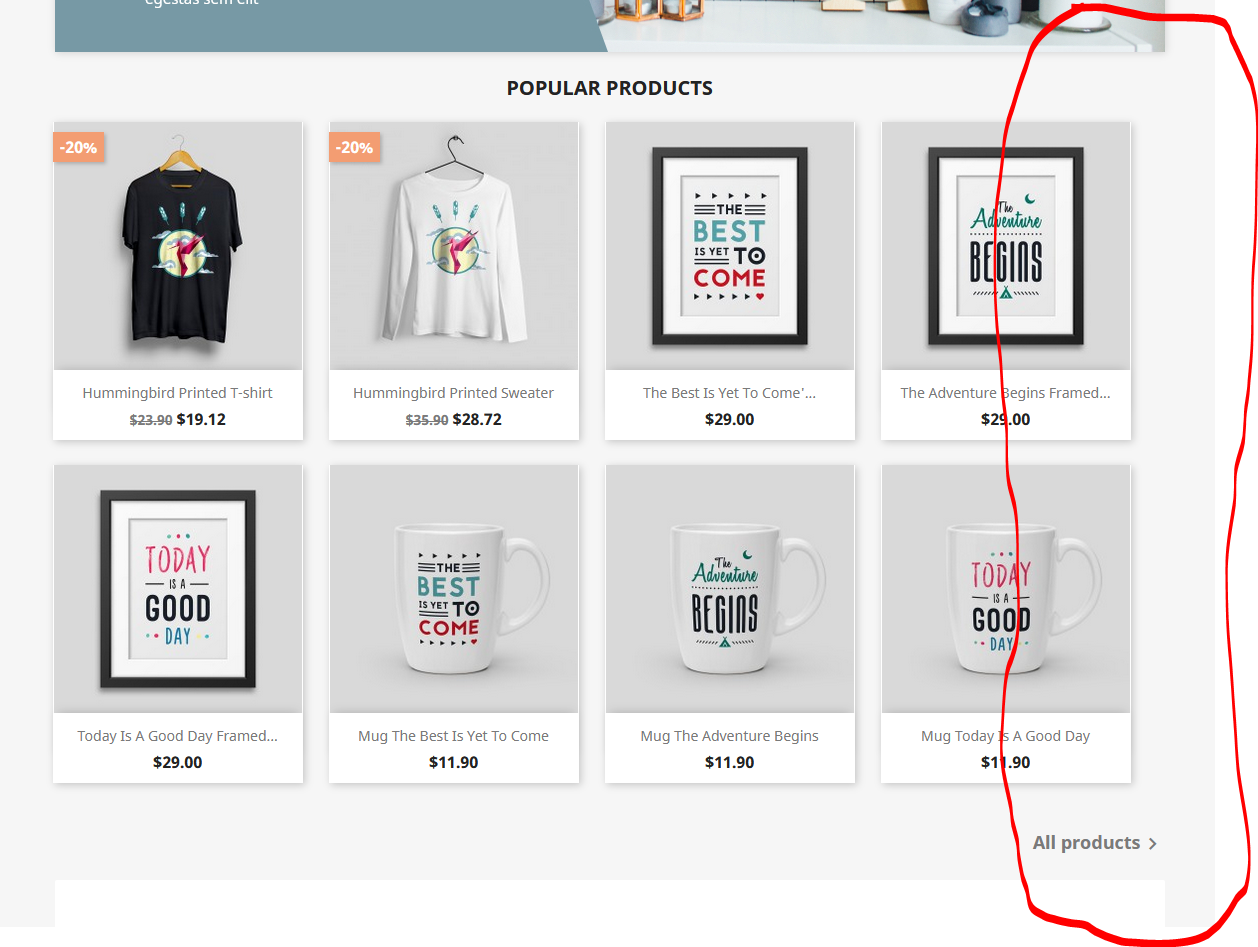This screenshot has height=947, width=1258.
Task: Open the Mug The Adventure Begins image
Action: pos(730,589)
